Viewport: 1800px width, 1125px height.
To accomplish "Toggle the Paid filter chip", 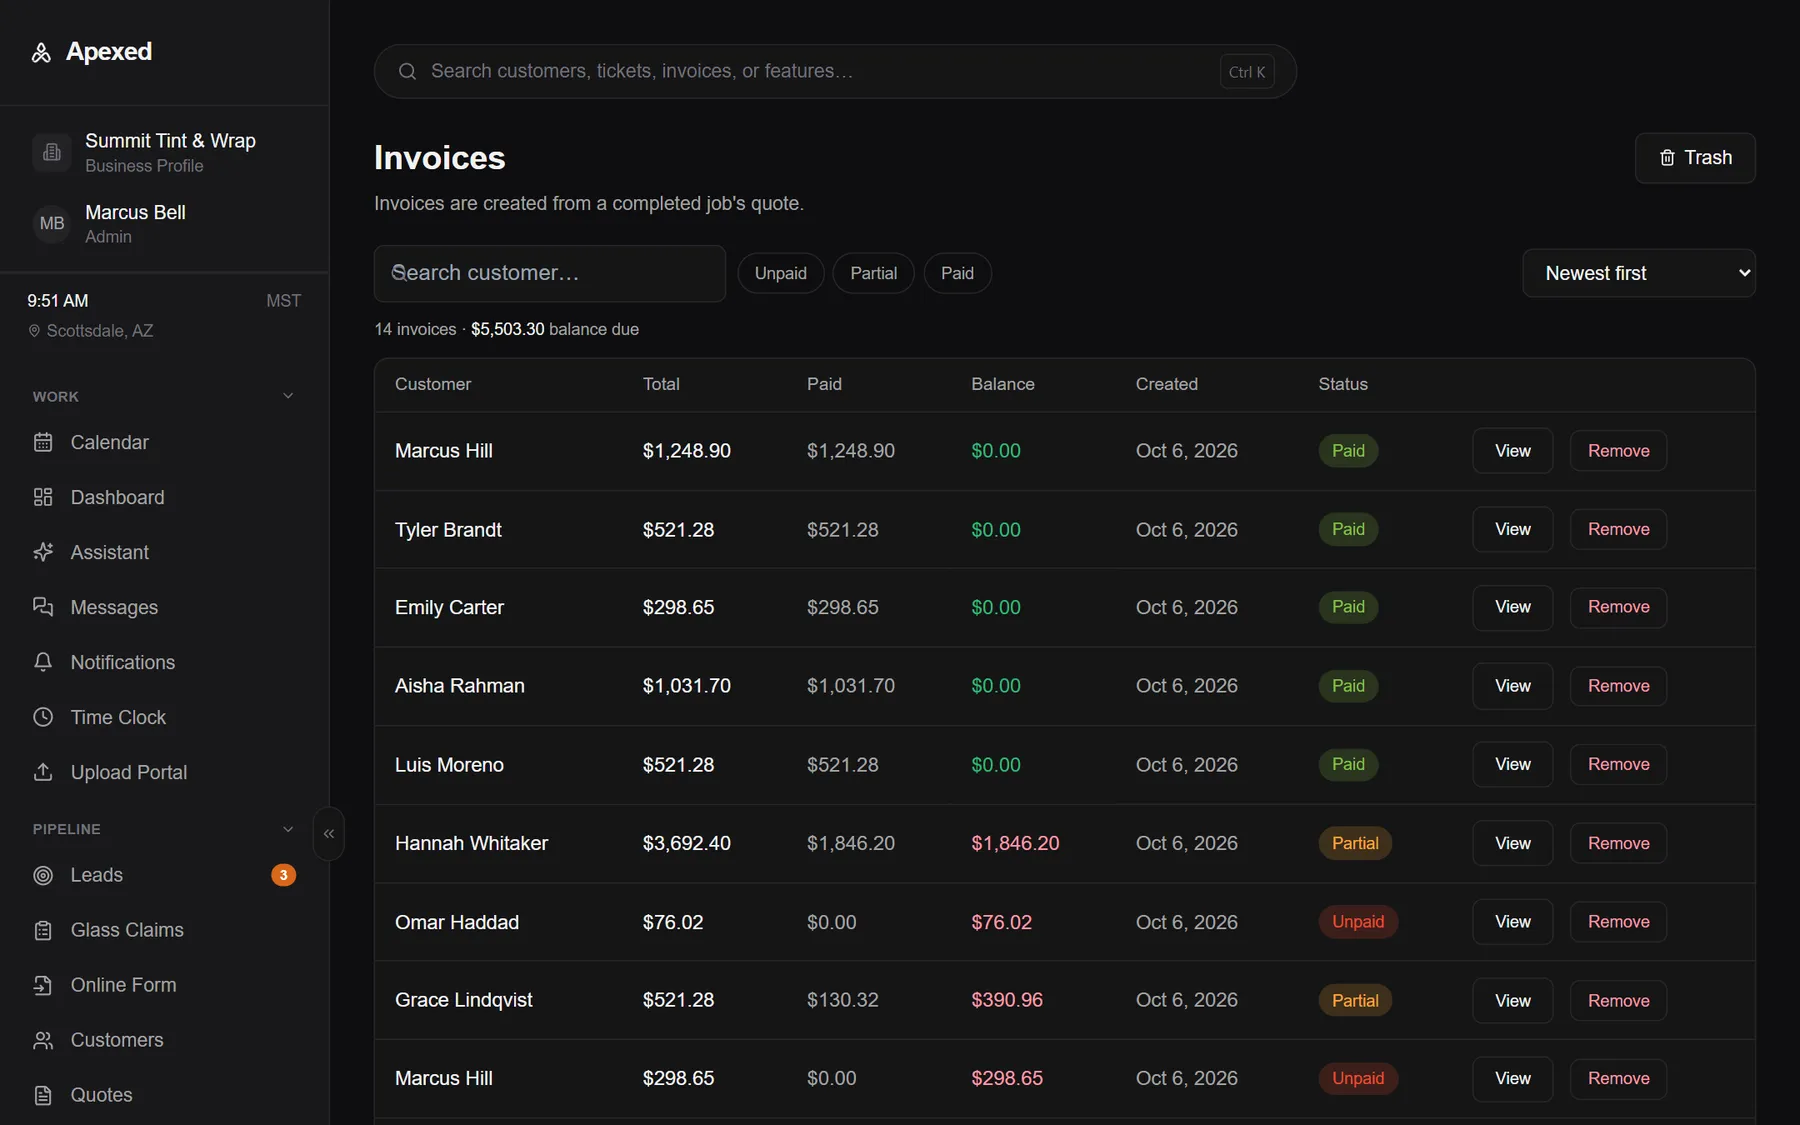I will (x=958, y=273).
